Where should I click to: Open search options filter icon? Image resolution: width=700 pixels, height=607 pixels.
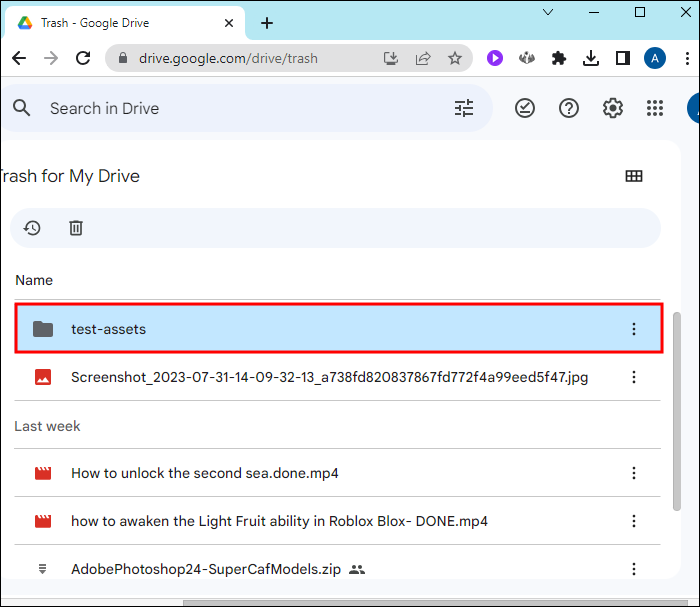(x=464, y=108)
